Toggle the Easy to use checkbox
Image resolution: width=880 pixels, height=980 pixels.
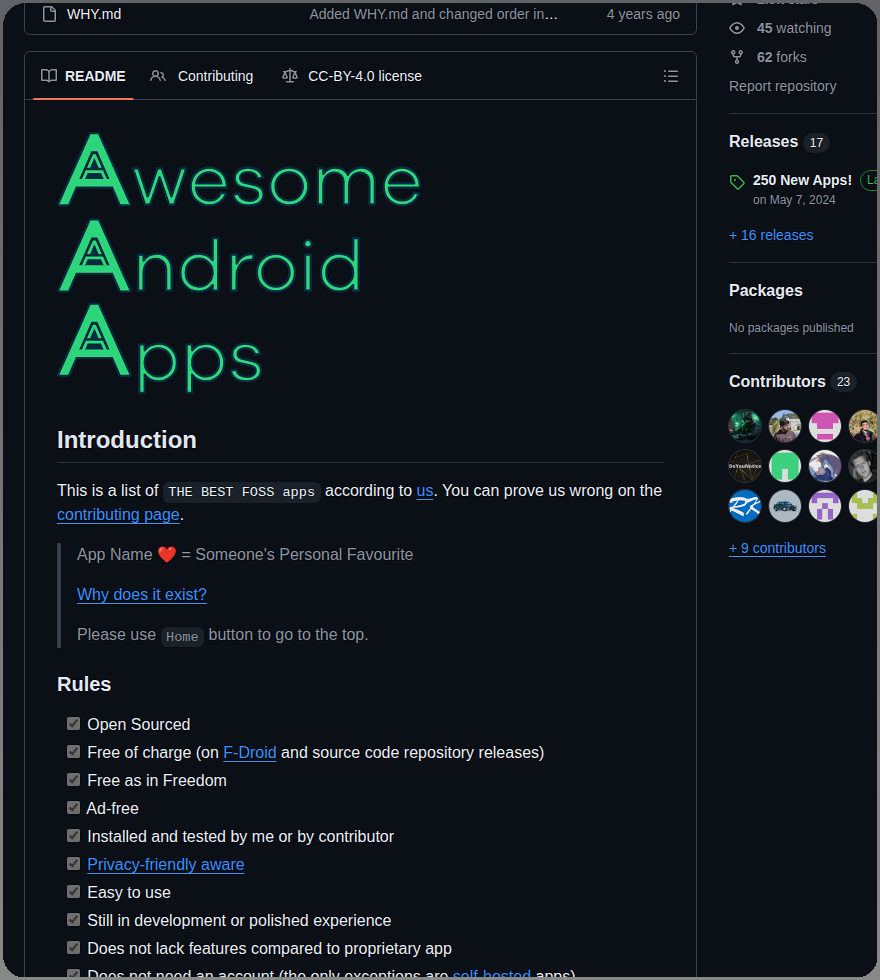74,892
